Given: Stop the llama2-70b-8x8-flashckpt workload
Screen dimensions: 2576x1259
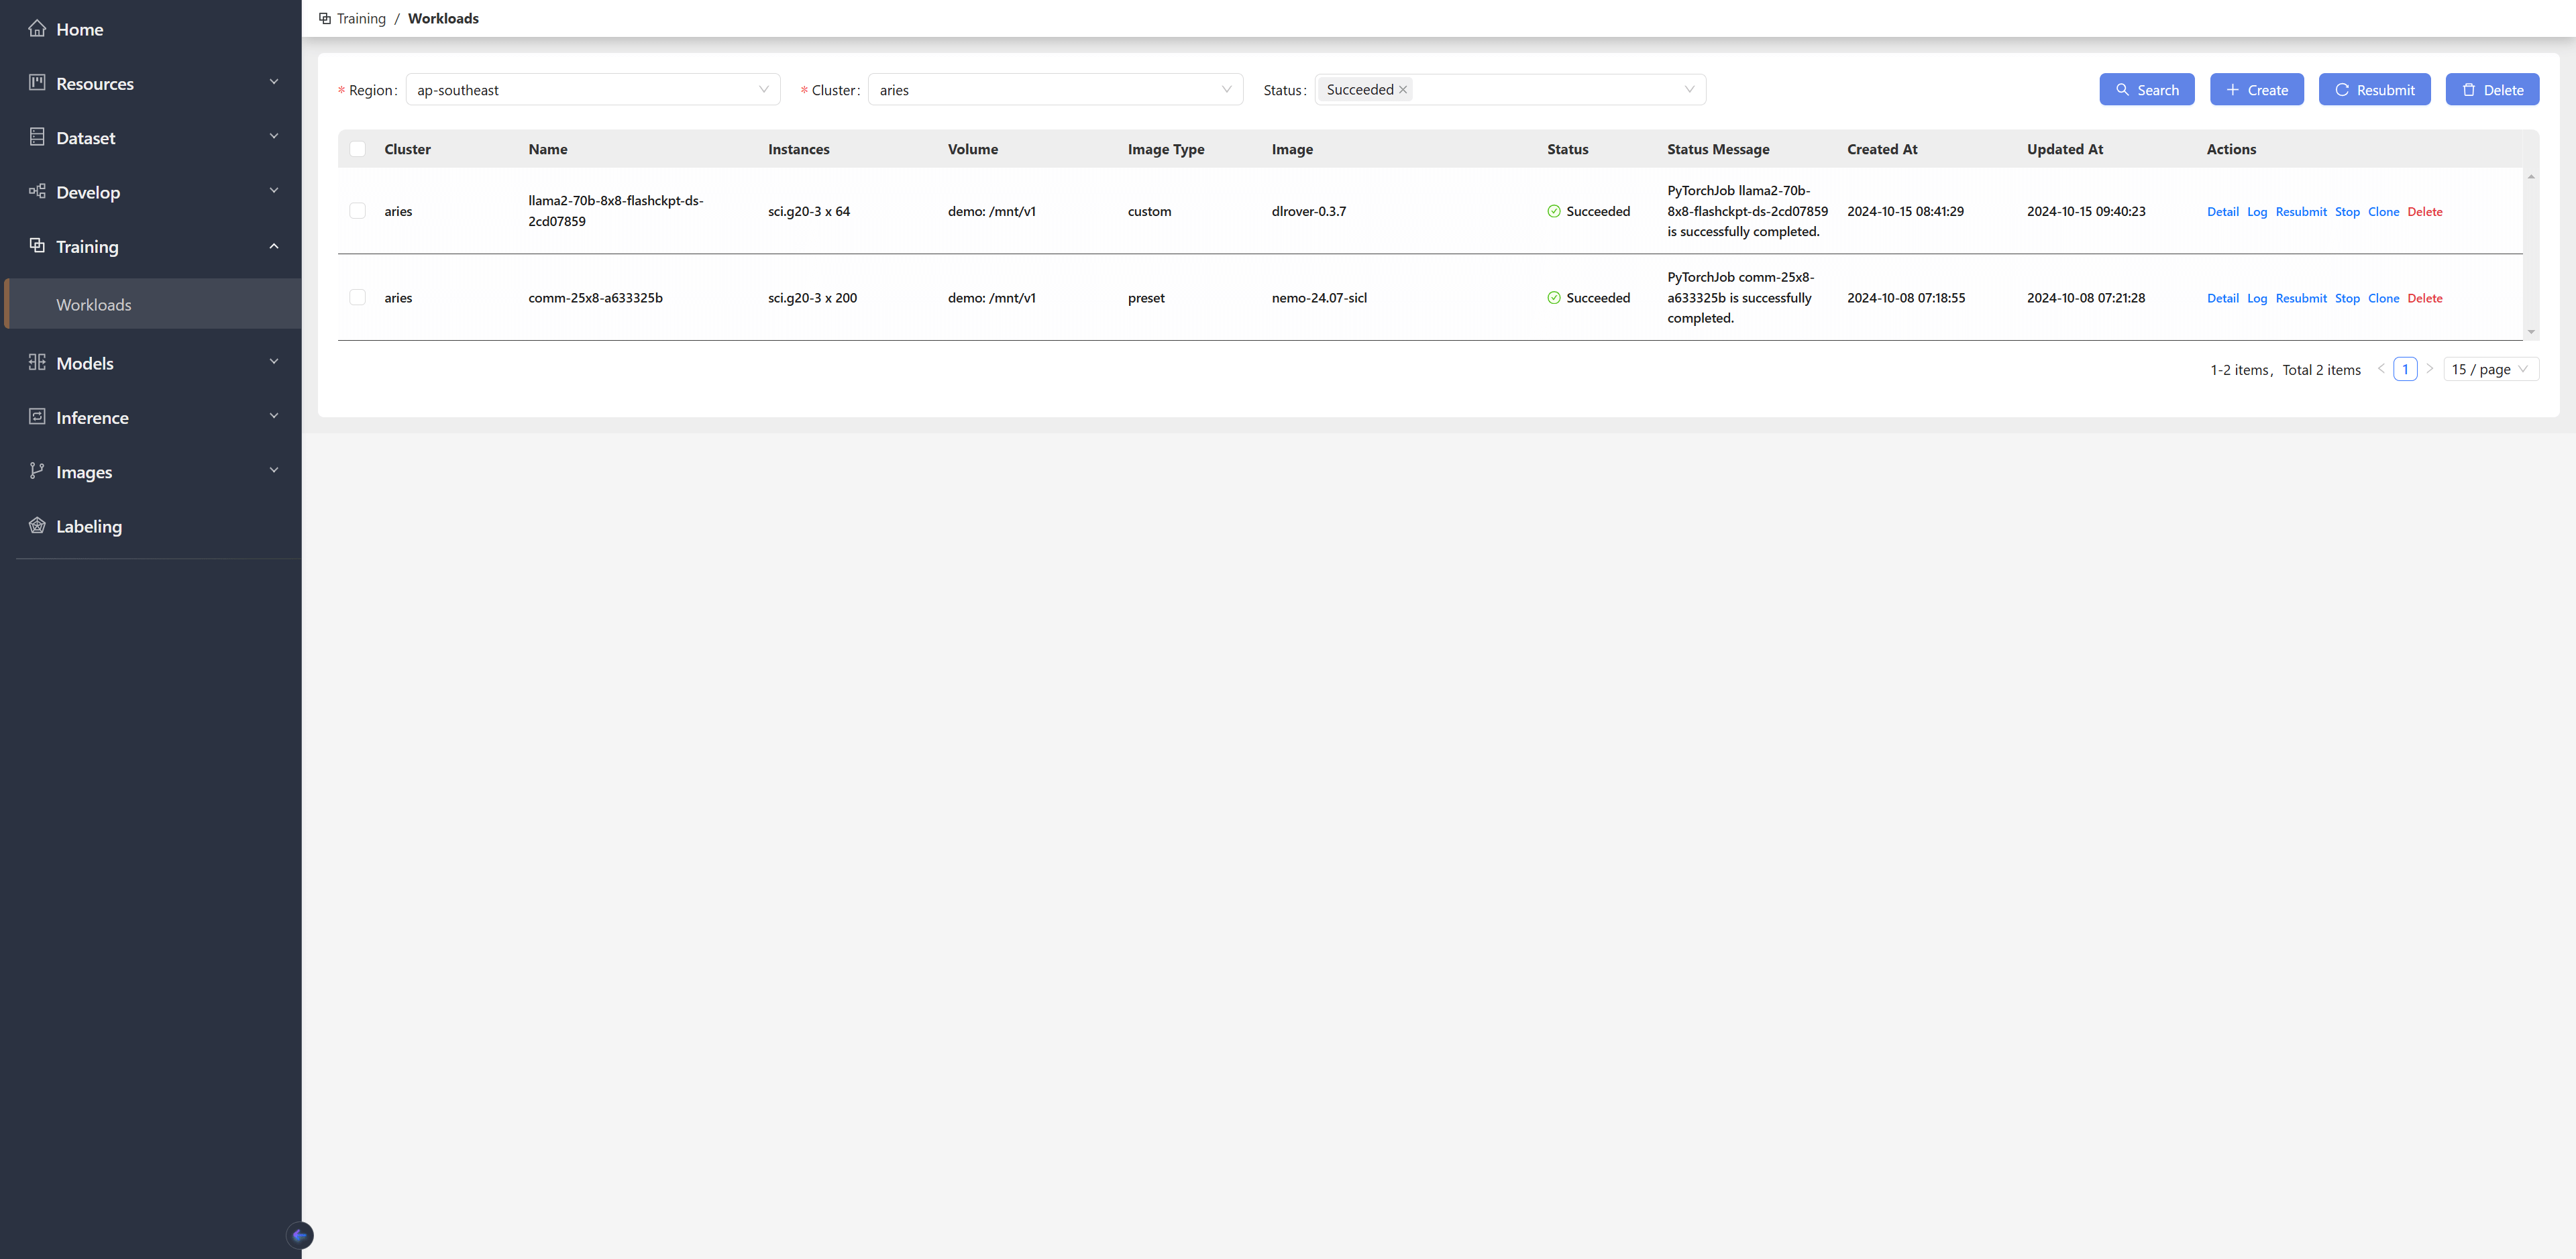Looking at the screenshot, I should tap(2346, 211).
